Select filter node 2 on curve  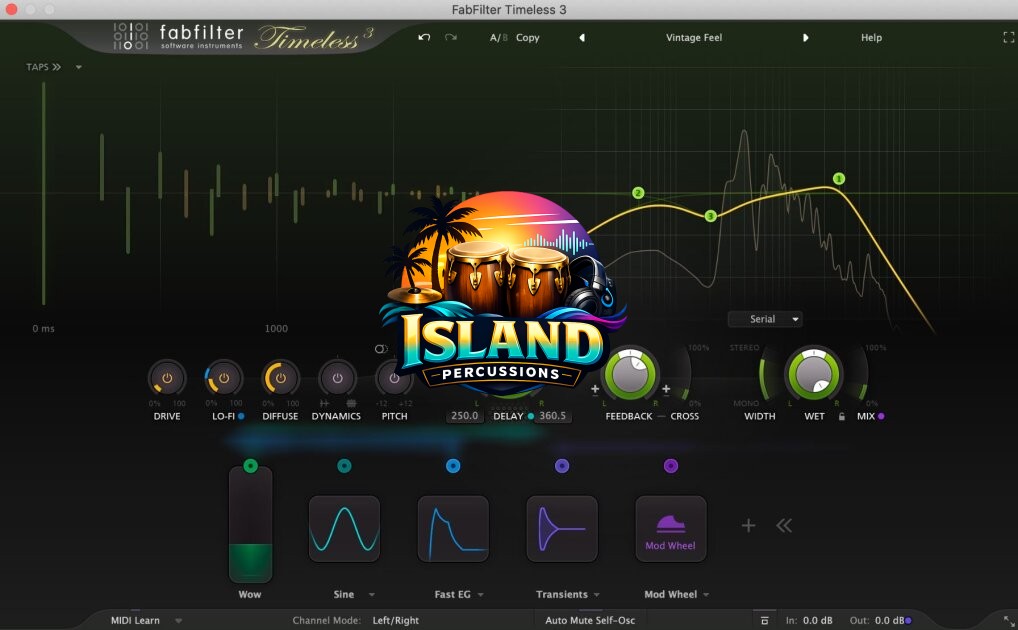(x=638, y=193)
